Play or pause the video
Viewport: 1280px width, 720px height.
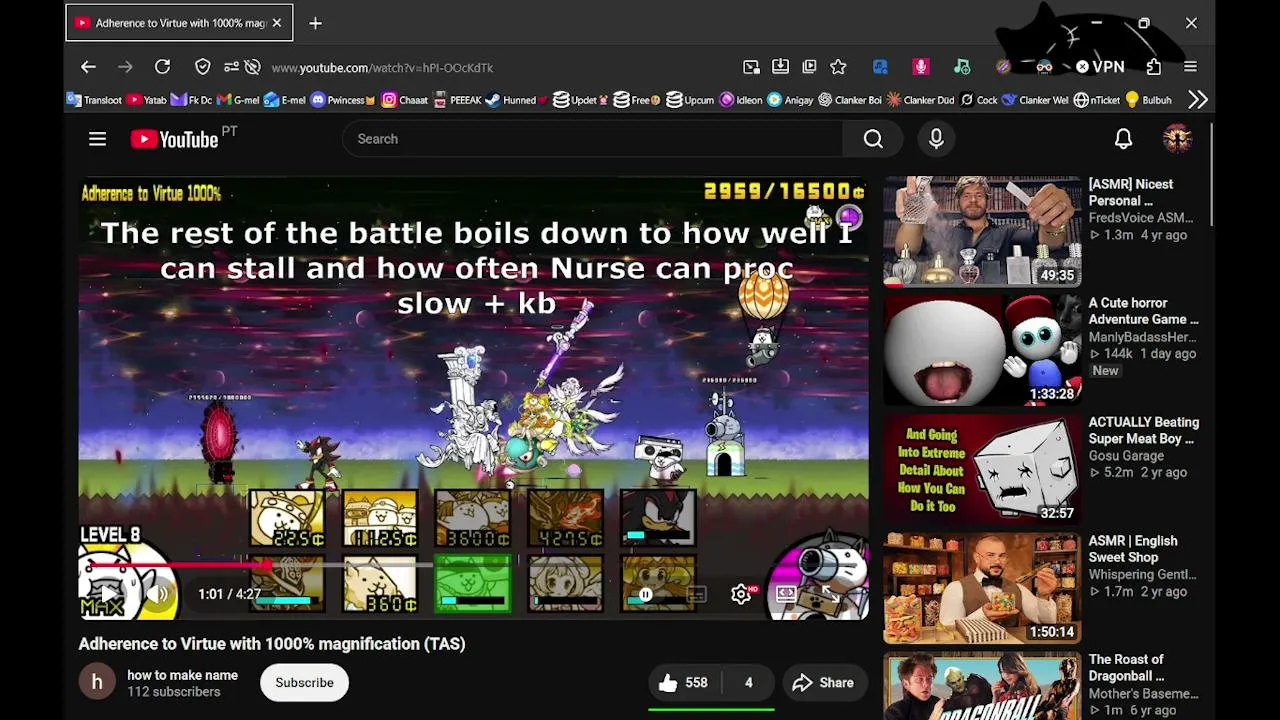109,595
